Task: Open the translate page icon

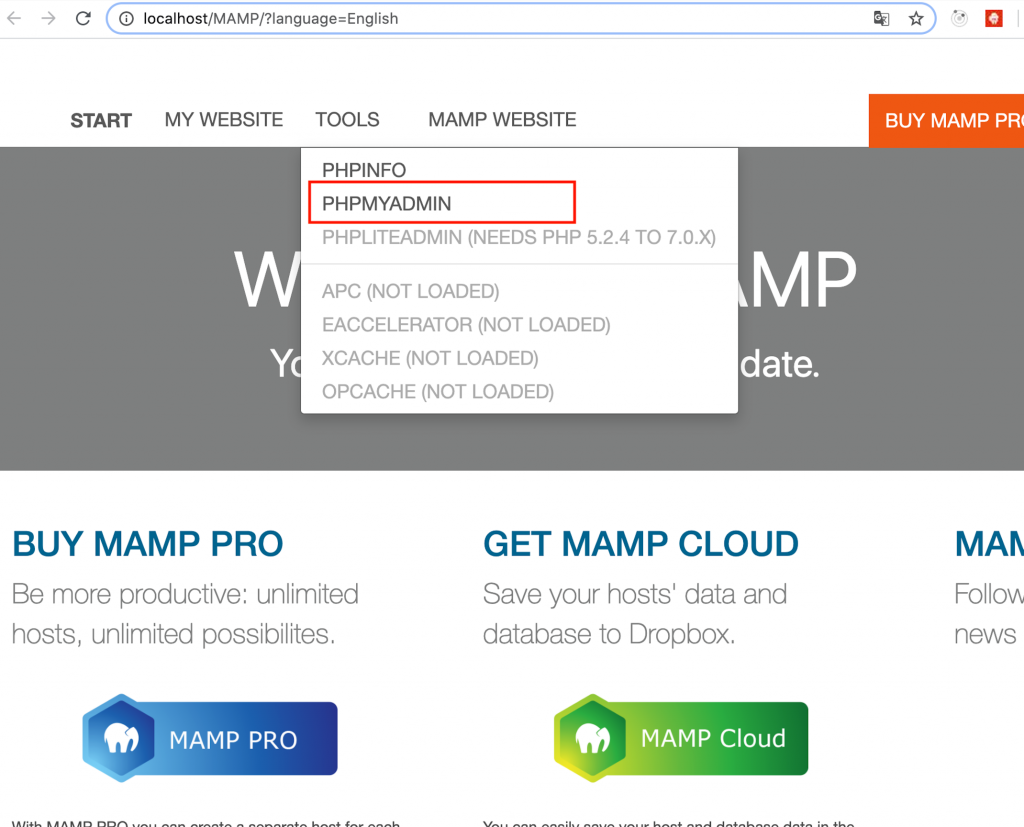Action: point(881,18)
